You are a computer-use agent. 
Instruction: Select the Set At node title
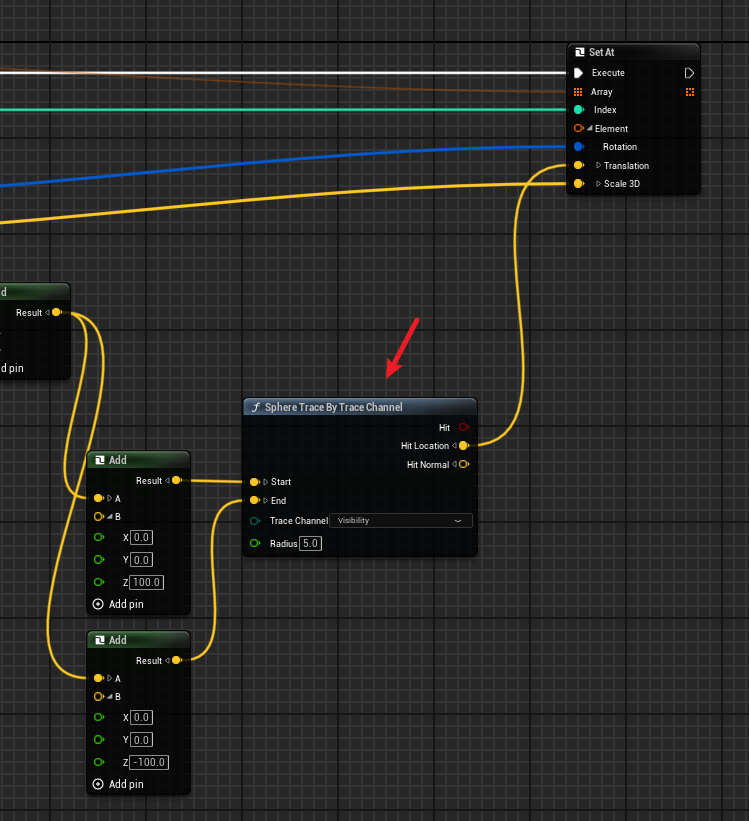tap(601, 52)
